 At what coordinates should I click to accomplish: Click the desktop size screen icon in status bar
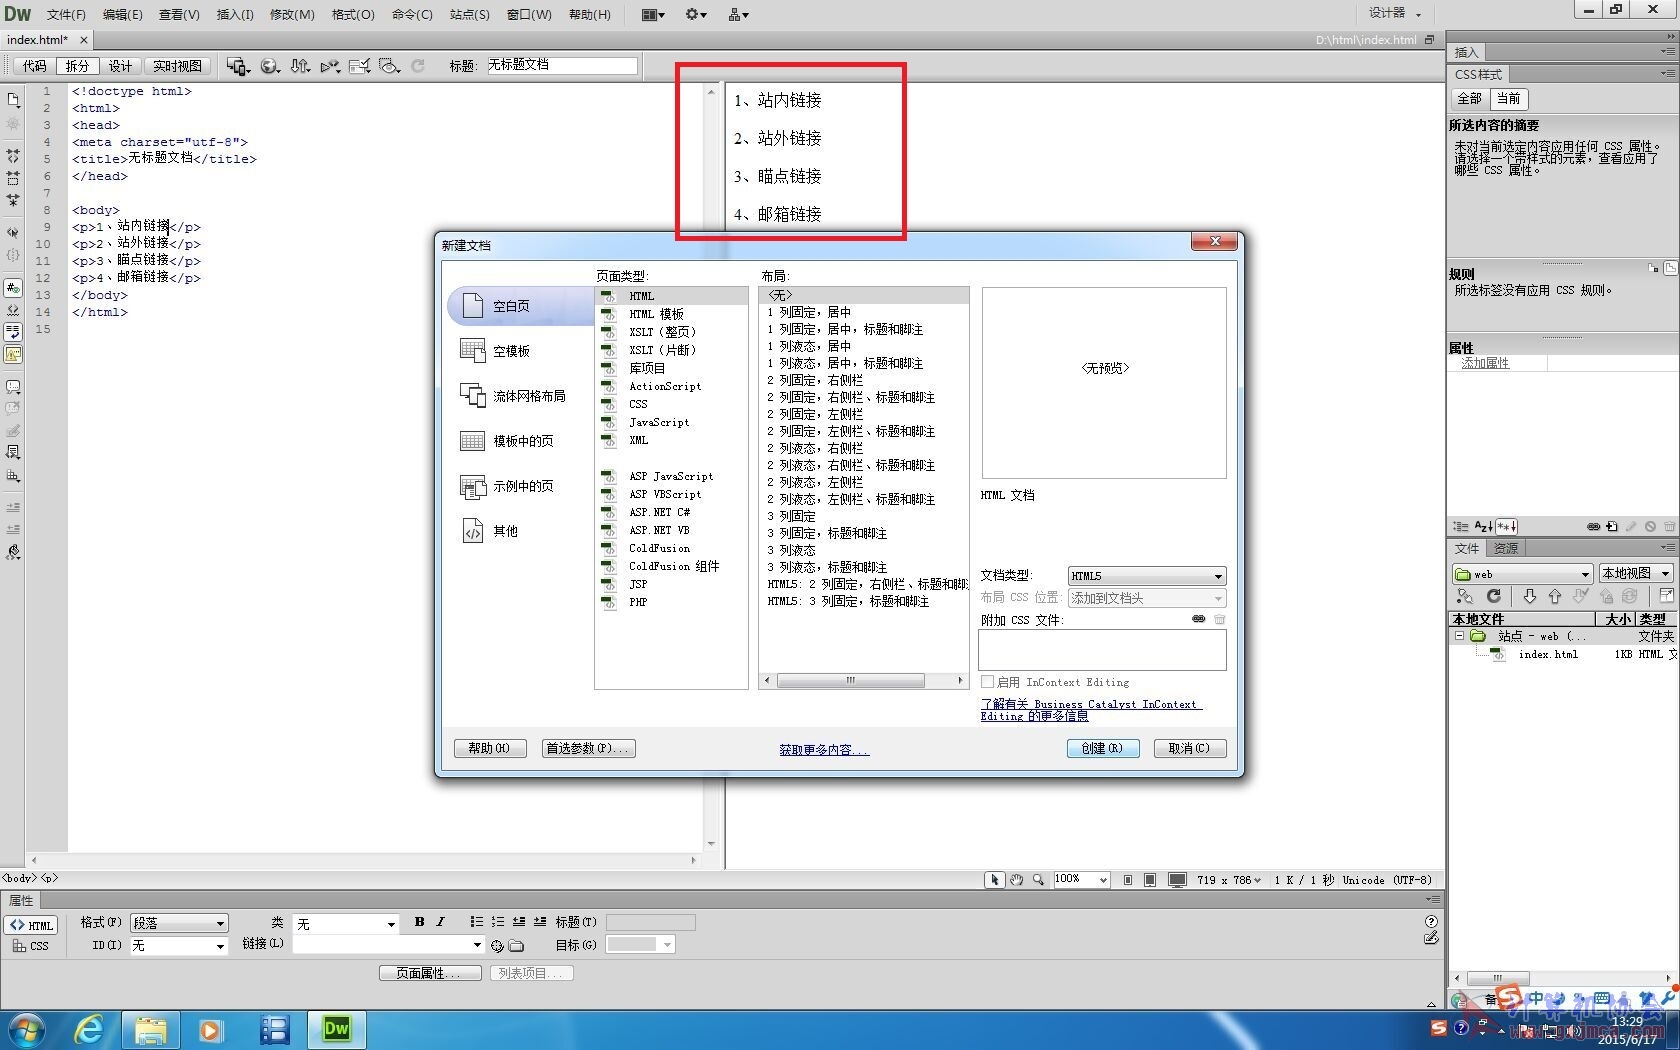[x=1178, y=880]
